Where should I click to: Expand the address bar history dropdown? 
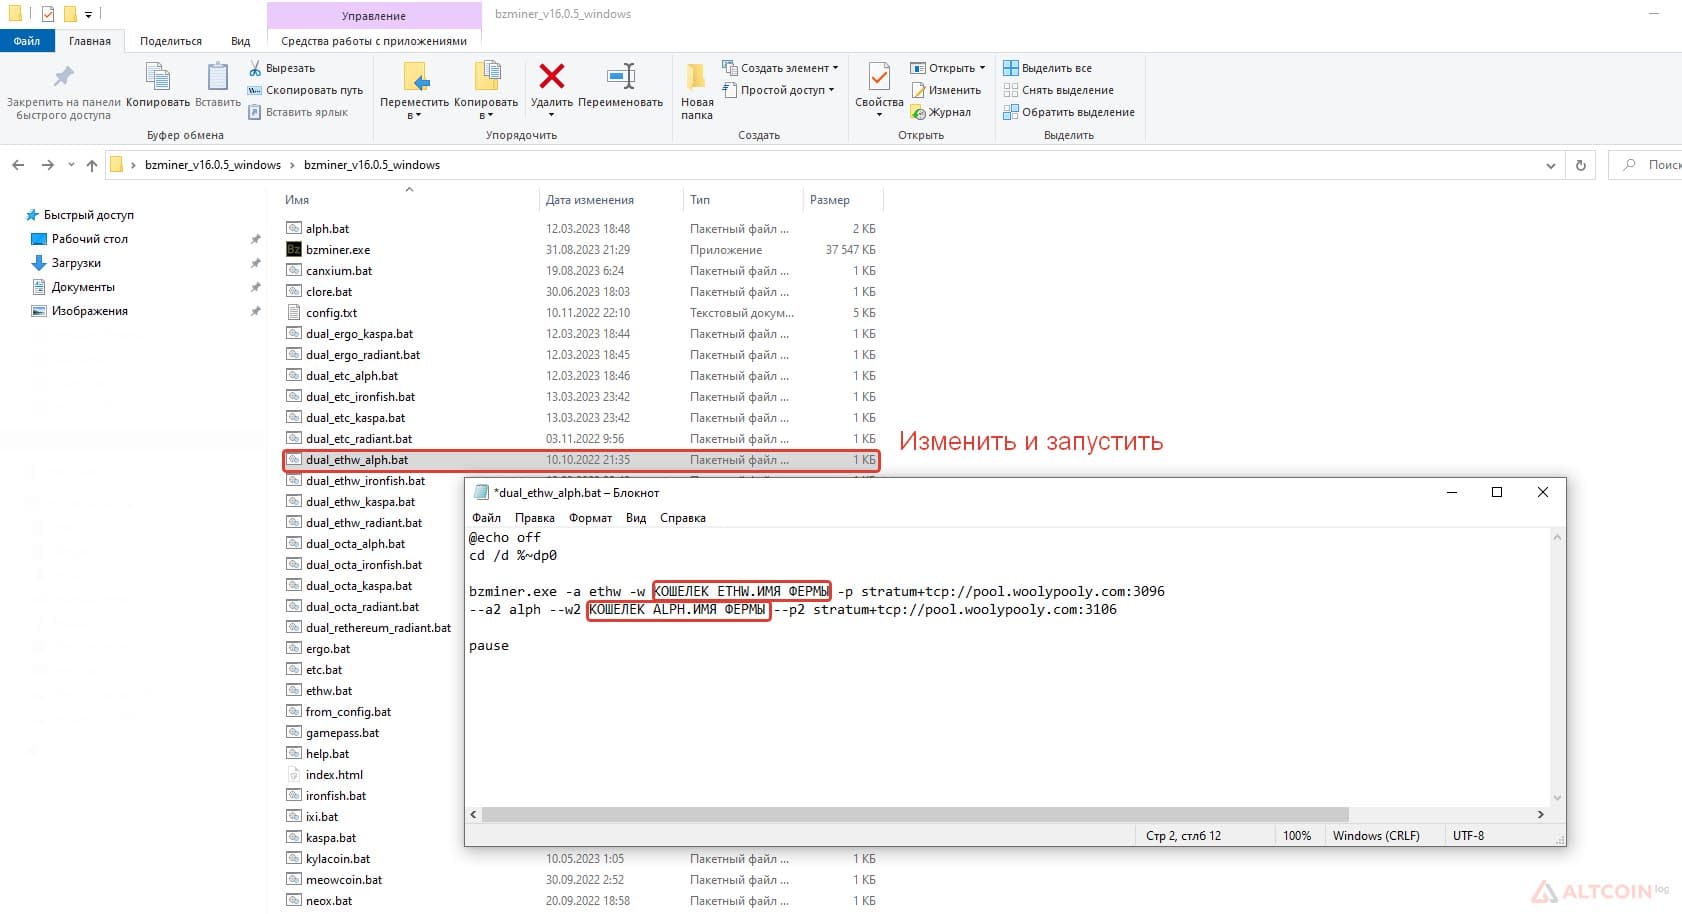1551,165
